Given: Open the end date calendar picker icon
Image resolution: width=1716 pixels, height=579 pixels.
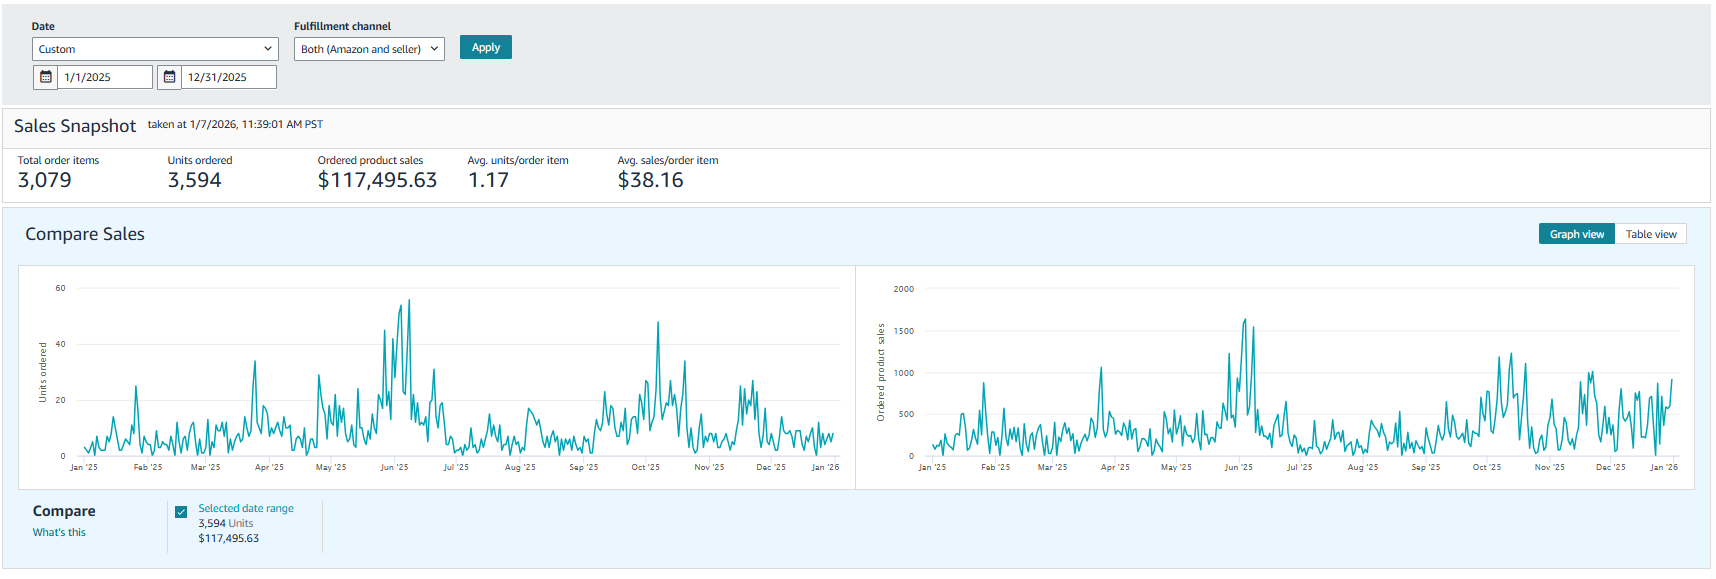Looking at the screenshot, I should [x=170, y=77].
